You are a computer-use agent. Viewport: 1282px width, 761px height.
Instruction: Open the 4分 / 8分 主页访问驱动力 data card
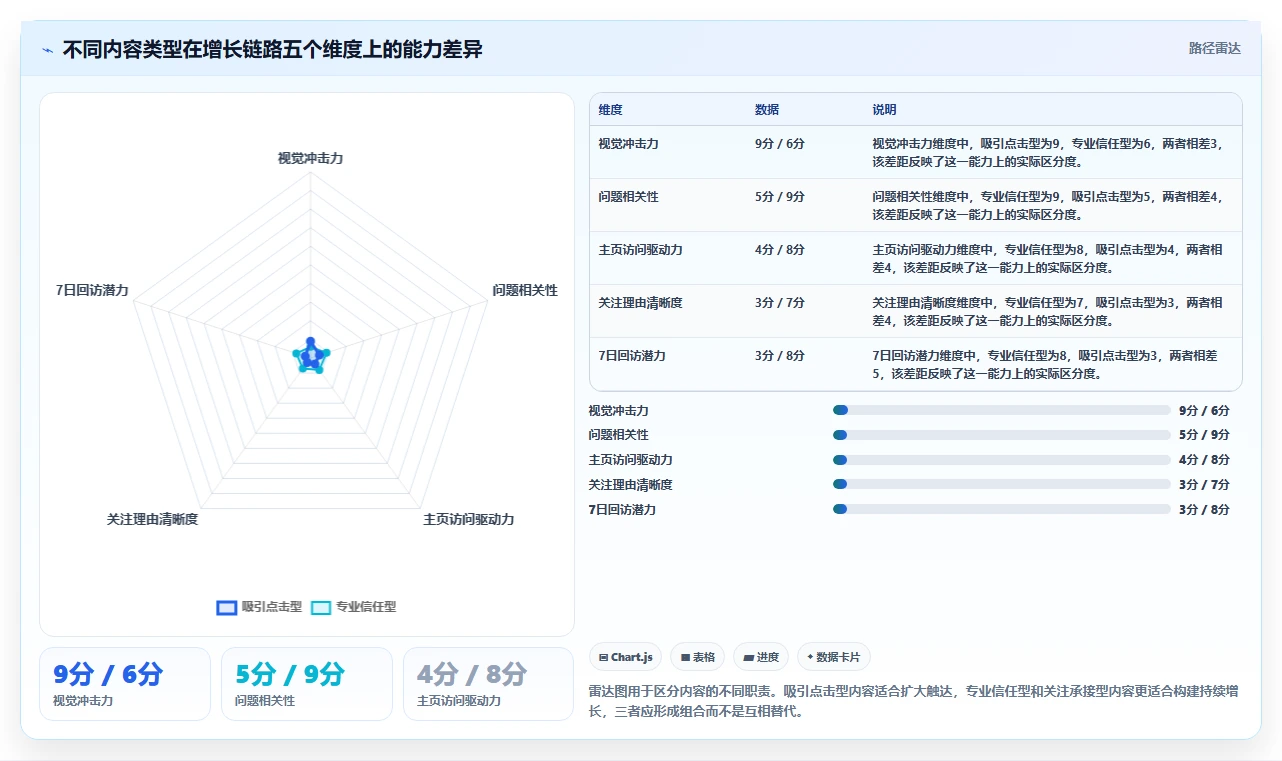tap(488, 684)
